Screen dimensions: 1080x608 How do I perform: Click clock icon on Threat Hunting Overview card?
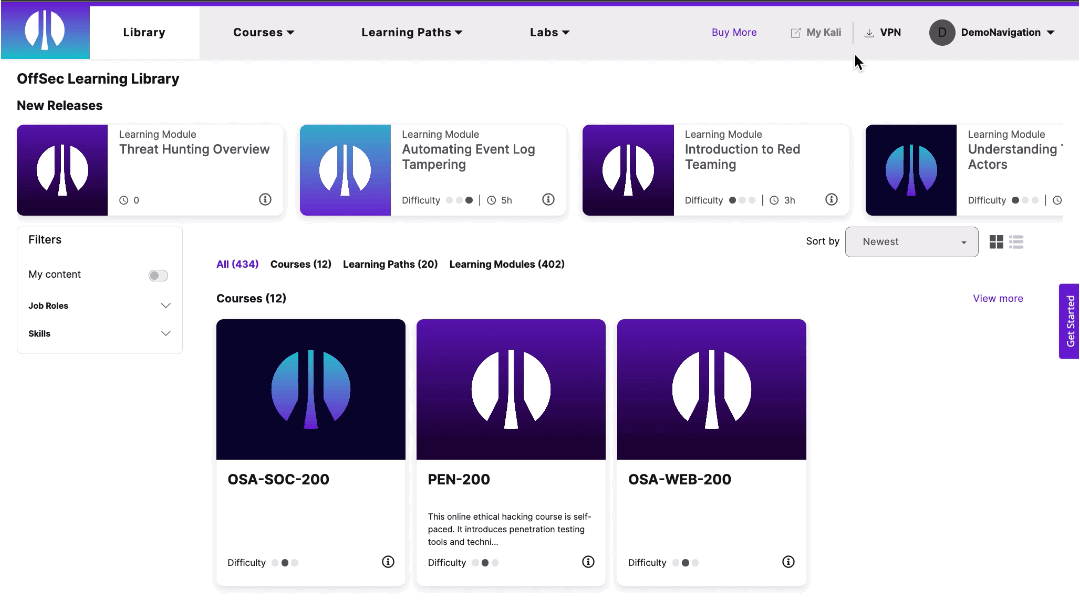pyautogui.click(x=123, y=200)
